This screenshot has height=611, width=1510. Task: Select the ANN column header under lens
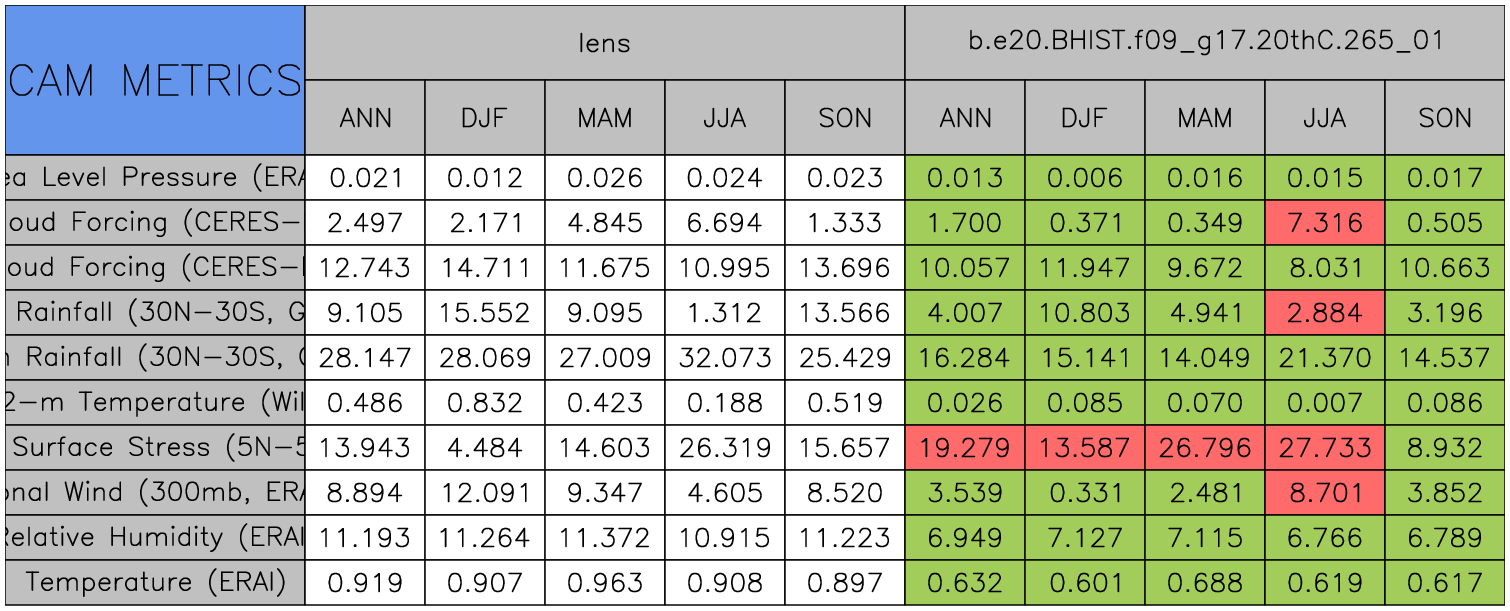click(365, 118)
